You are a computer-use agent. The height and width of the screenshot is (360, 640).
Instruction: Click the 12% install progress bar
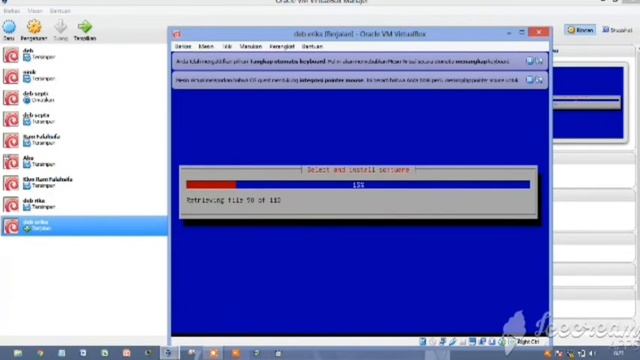point(358,185)
